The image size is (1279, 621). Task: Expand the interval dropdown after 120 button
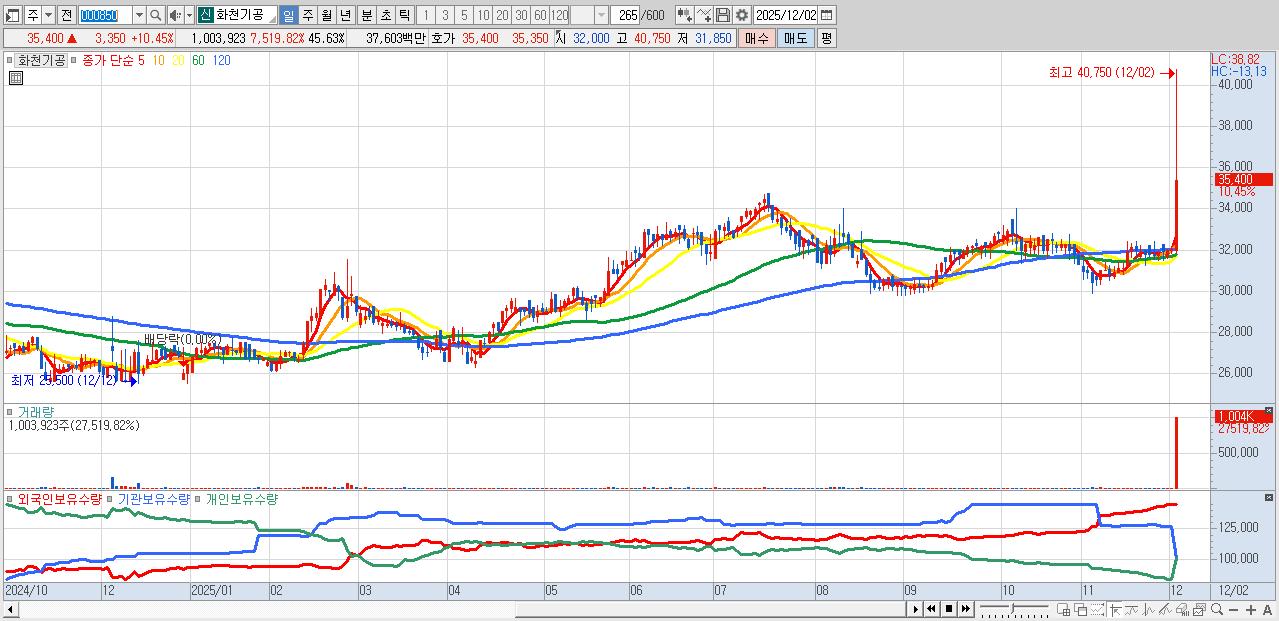(601, 15)
